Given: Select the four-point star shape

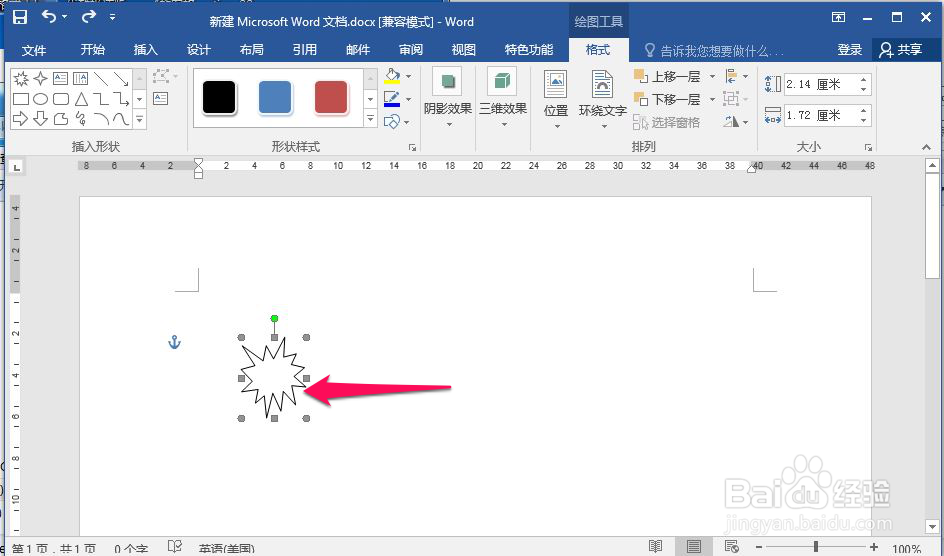Looking at the screenshot, I should [40, 78].
